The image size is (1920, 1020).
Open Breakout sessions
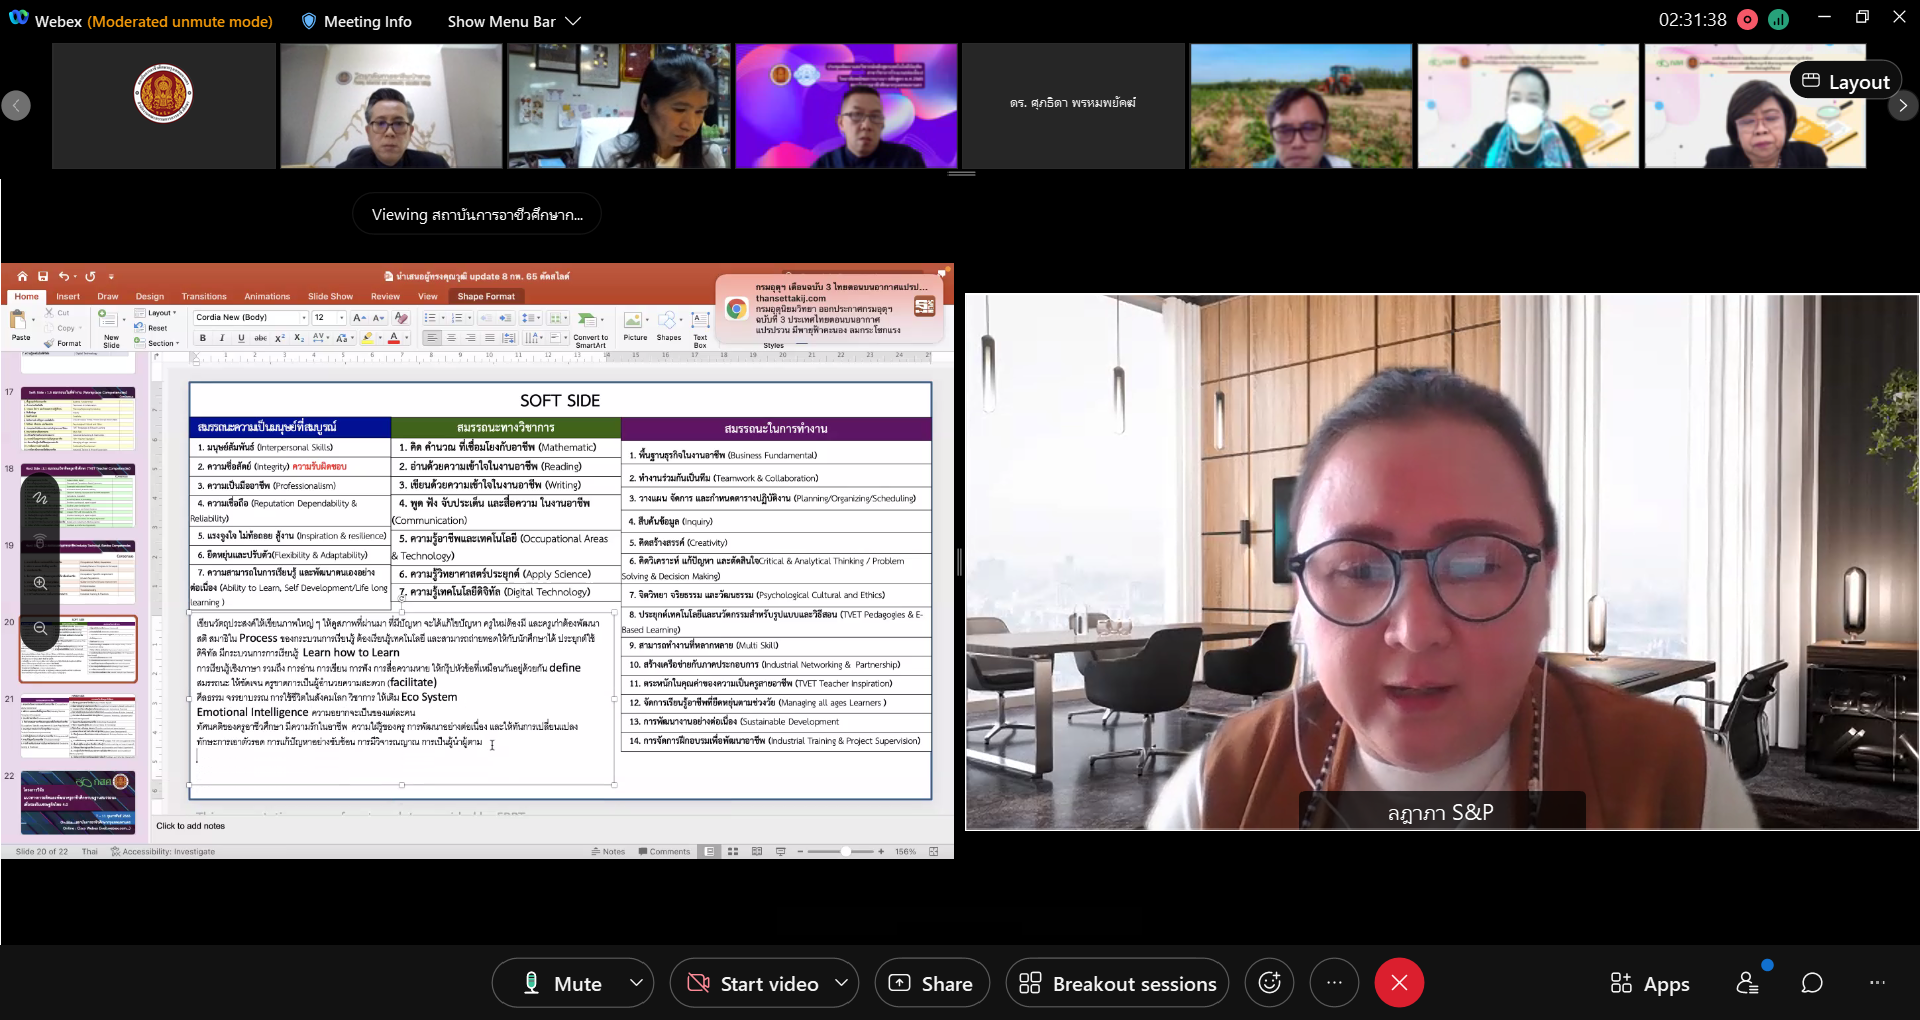pos(1117,984)
